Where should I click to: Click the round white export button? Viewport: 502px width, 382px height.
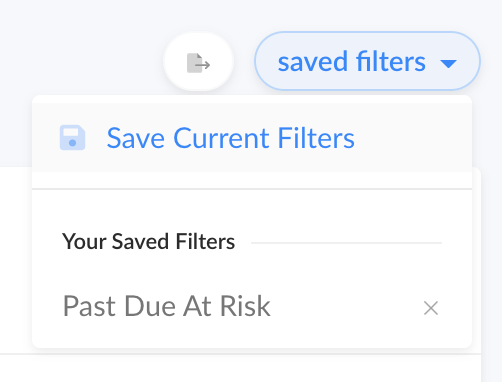[x=199, y=62]
